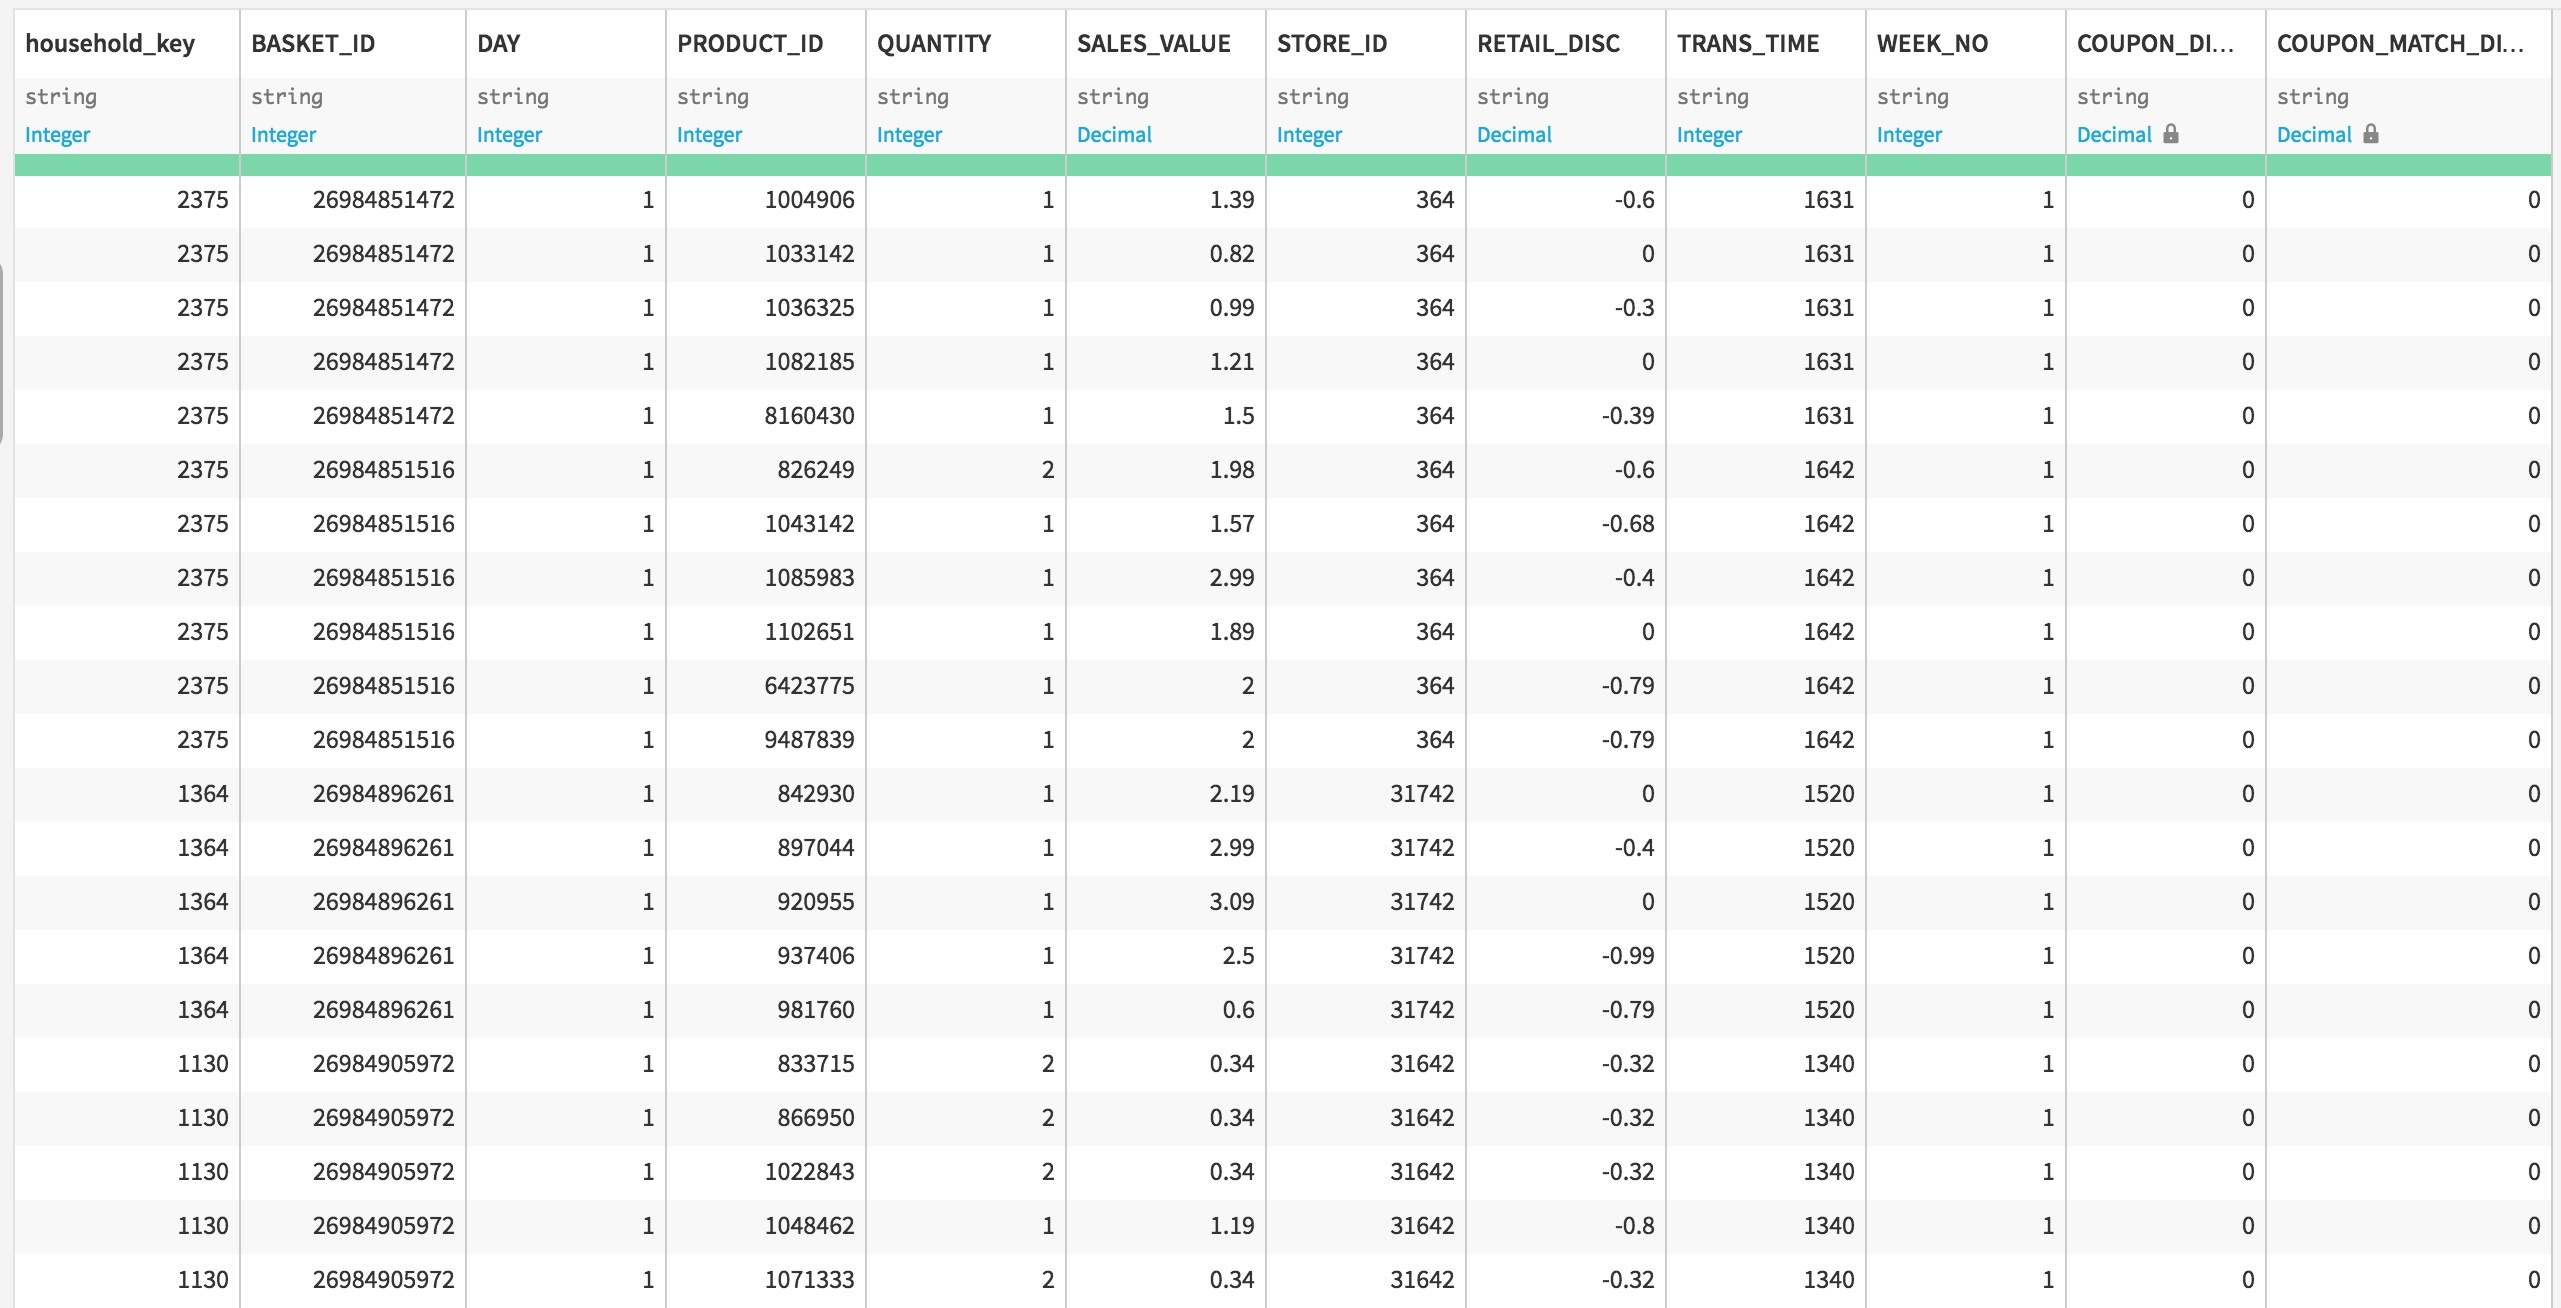Viewport: 2561px width, 1308px height.
Task: Select product ID cell 826249
Action: tap(766, 470)
